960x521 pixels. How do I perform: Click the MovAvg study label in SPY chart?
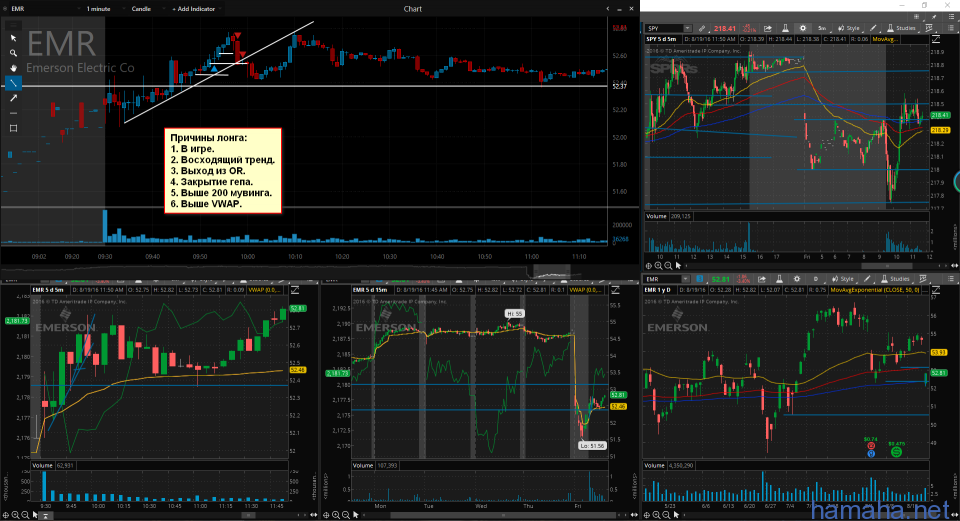click(886, 39)
